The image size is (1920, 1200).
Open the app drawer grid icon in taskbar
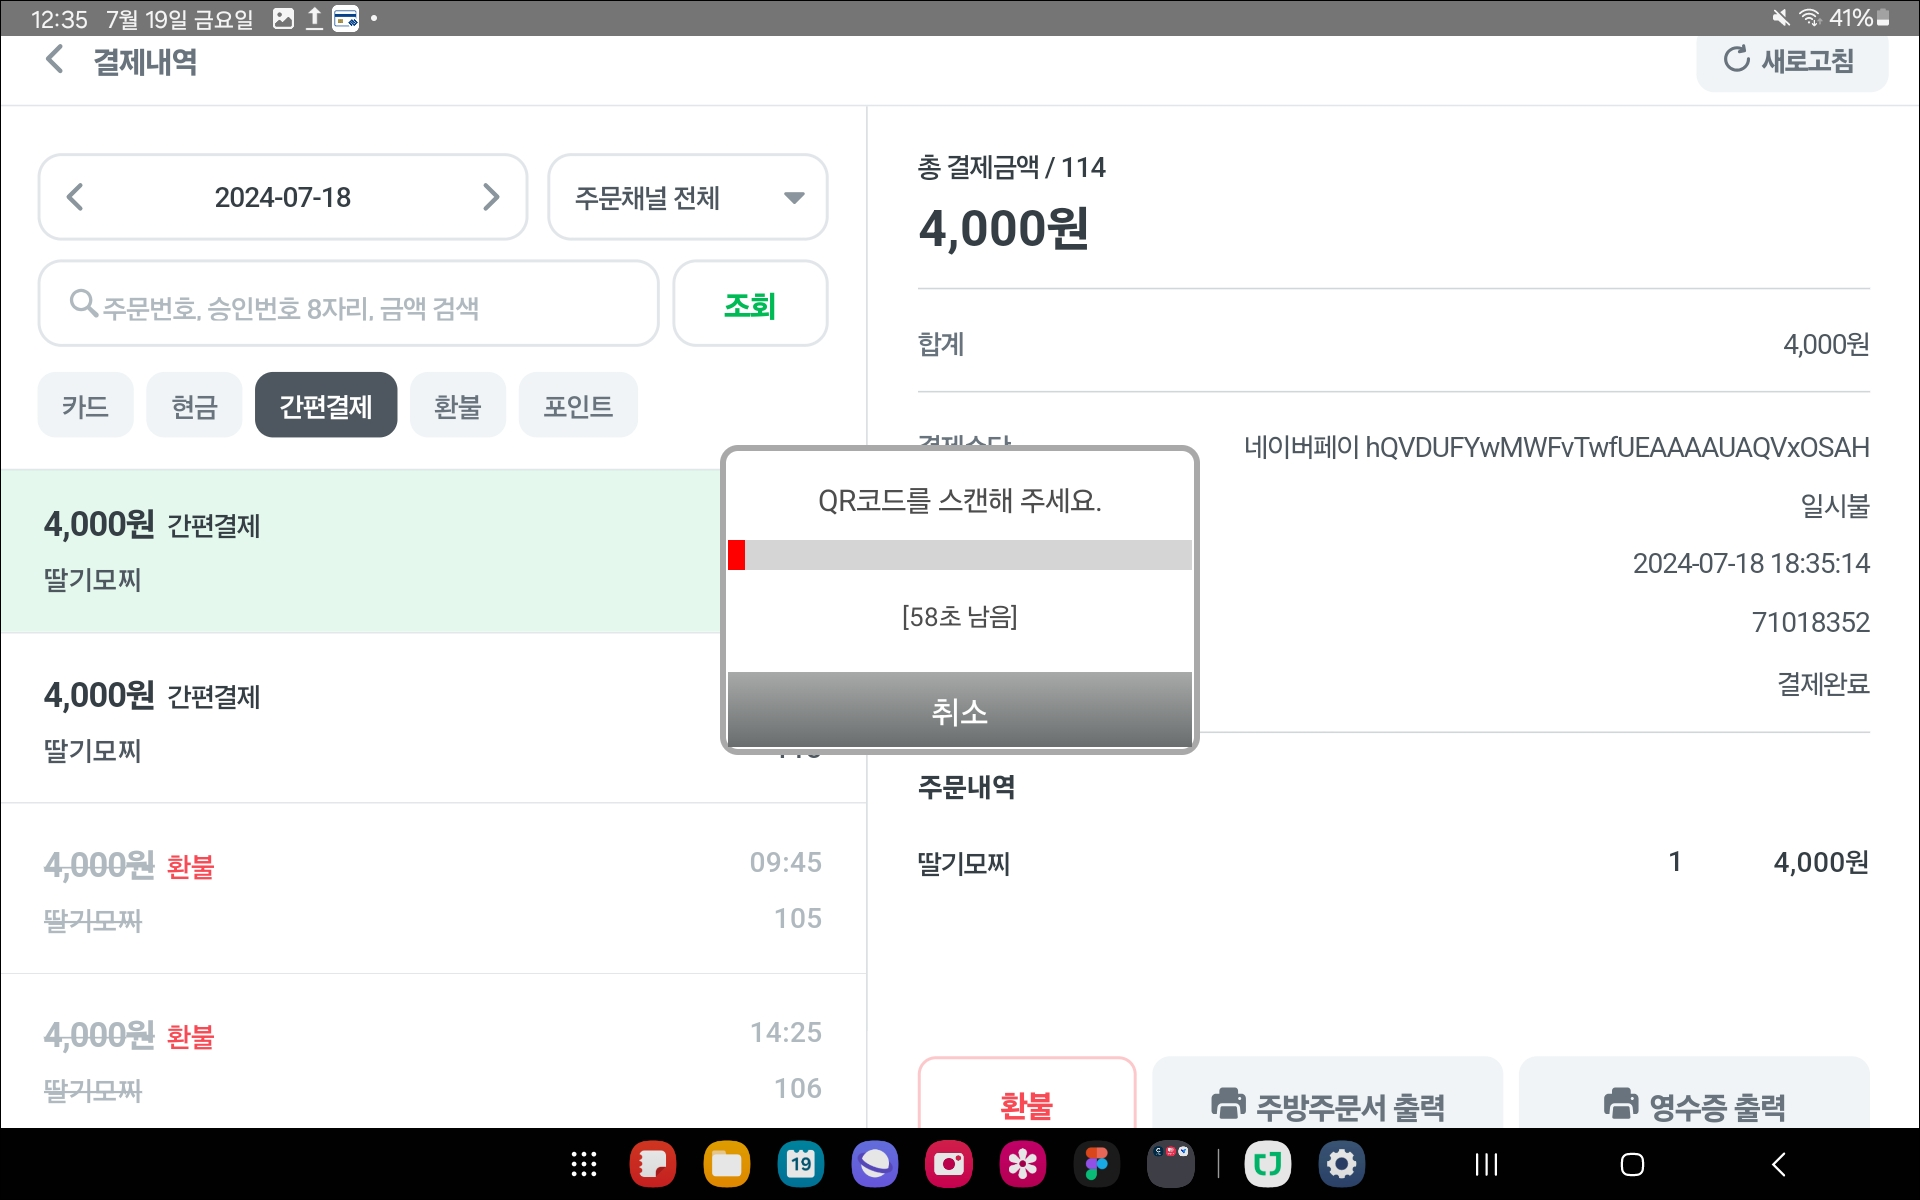click(x=584, y=1164)
